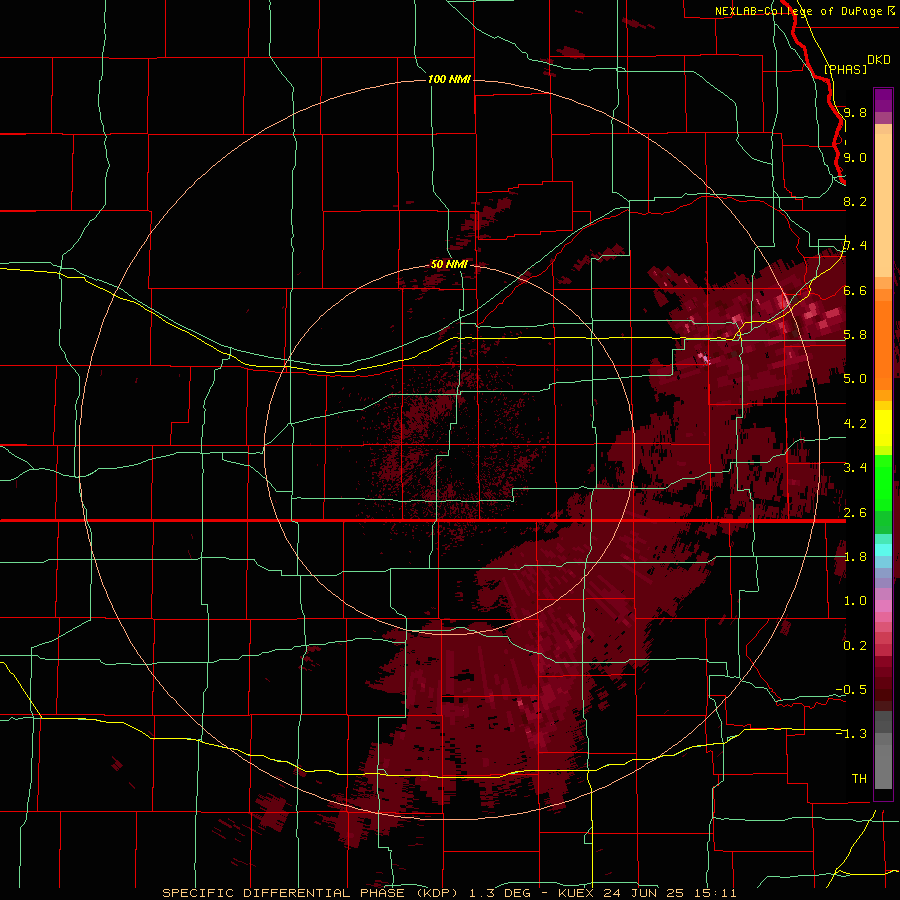Click the KUEX station identifier in caption
The image size is (900, 900).
(x=578, y=893)
